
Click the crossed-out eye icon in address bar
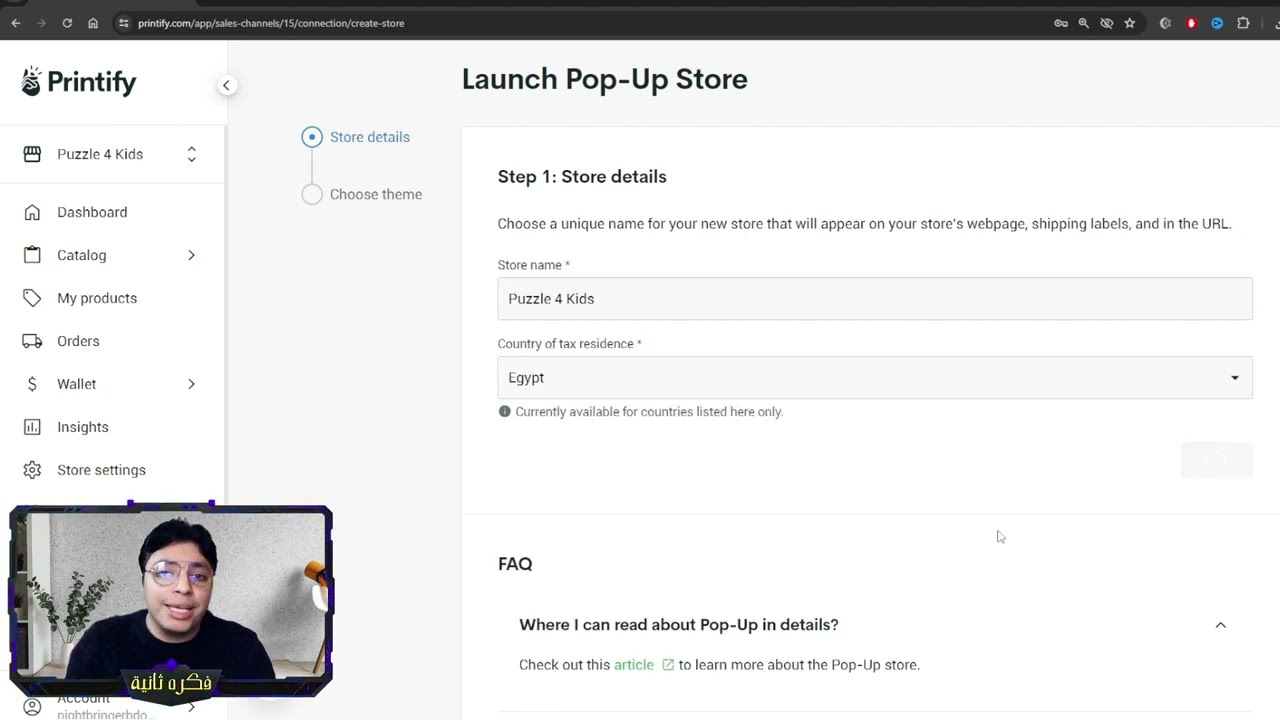(x=1106, y=23)
